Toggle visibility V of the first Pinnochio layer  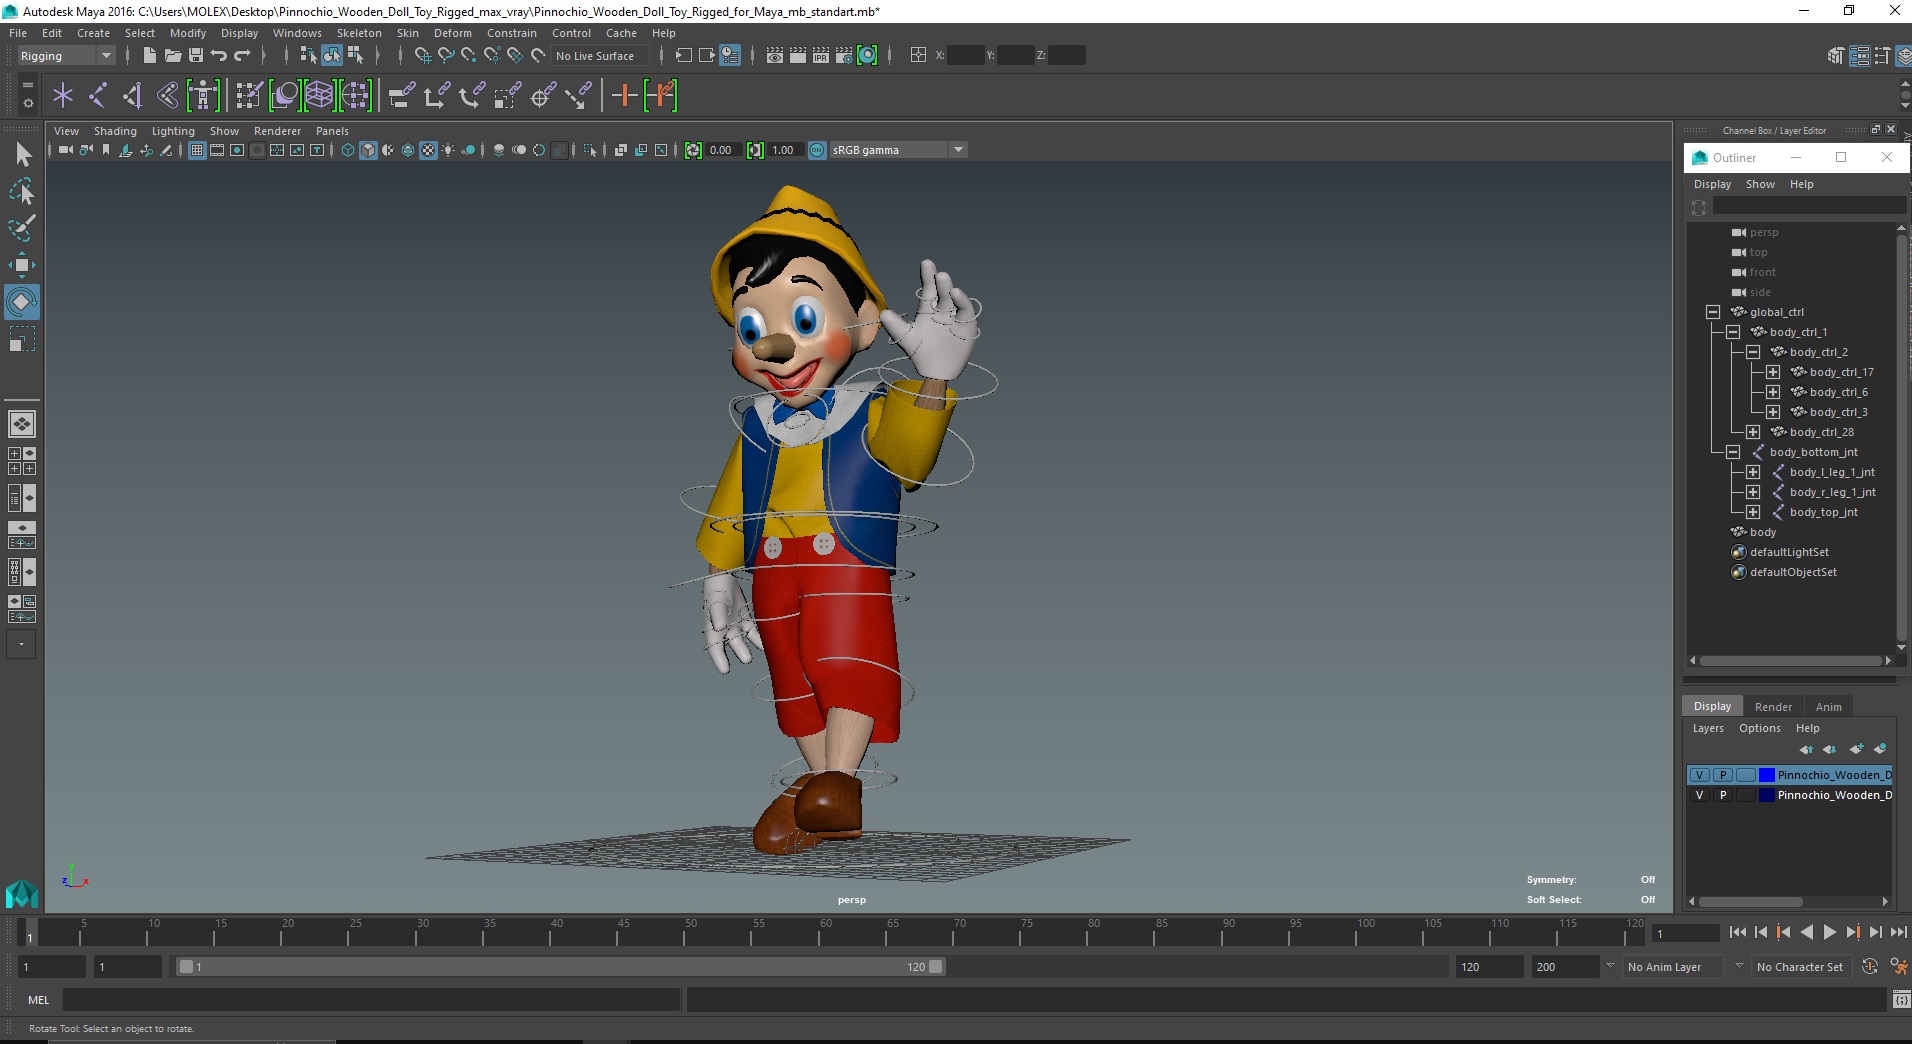tap(1699, 775)
